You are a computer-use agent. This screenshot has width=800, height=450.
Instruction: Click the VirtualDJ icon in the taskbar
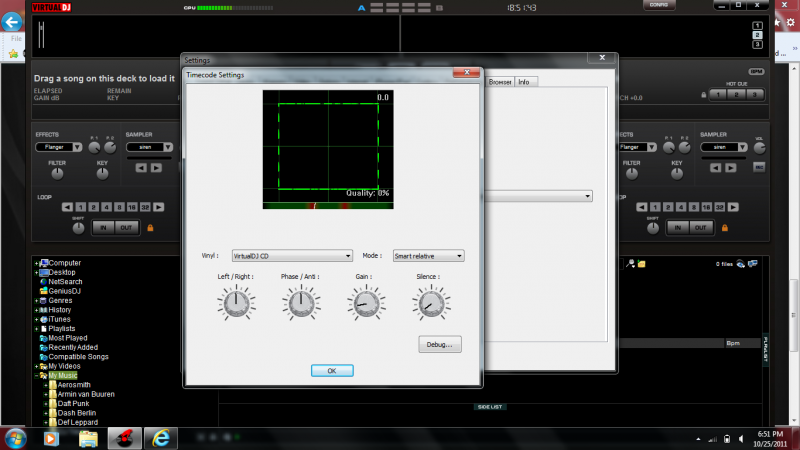[x=124, y=437]
